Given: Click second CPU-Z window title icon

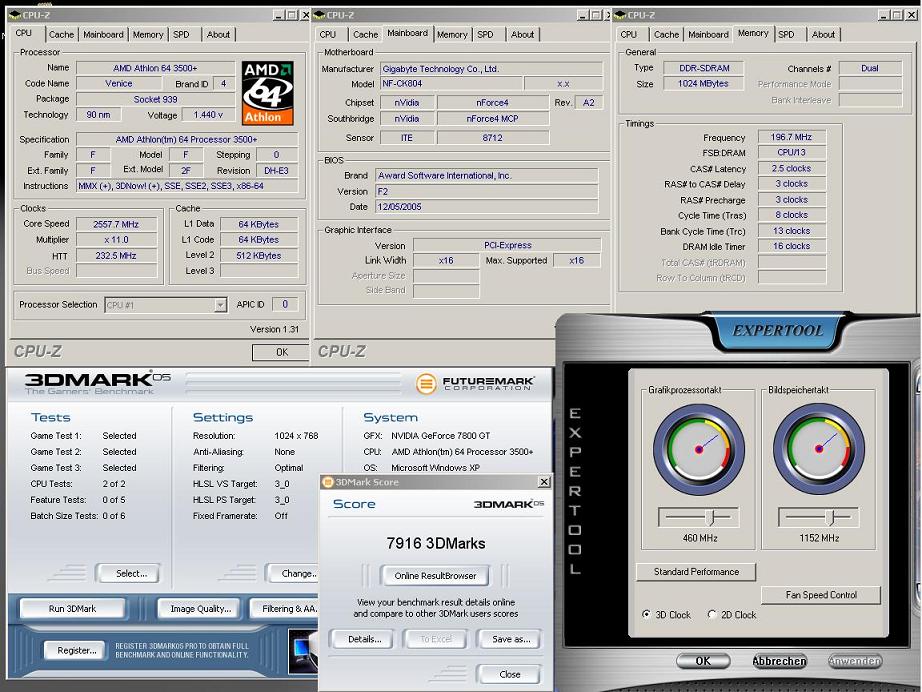Looking at the screenshot, I should [x=319, y=15].
